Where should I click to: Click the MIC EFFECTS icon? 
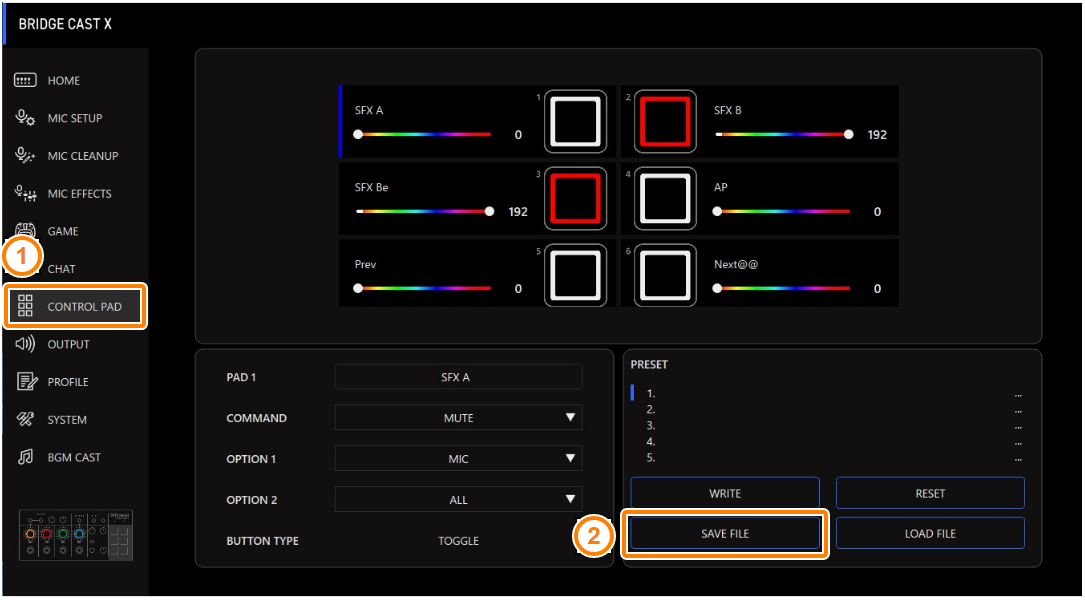pyautogui.click(x=25, y=194)
